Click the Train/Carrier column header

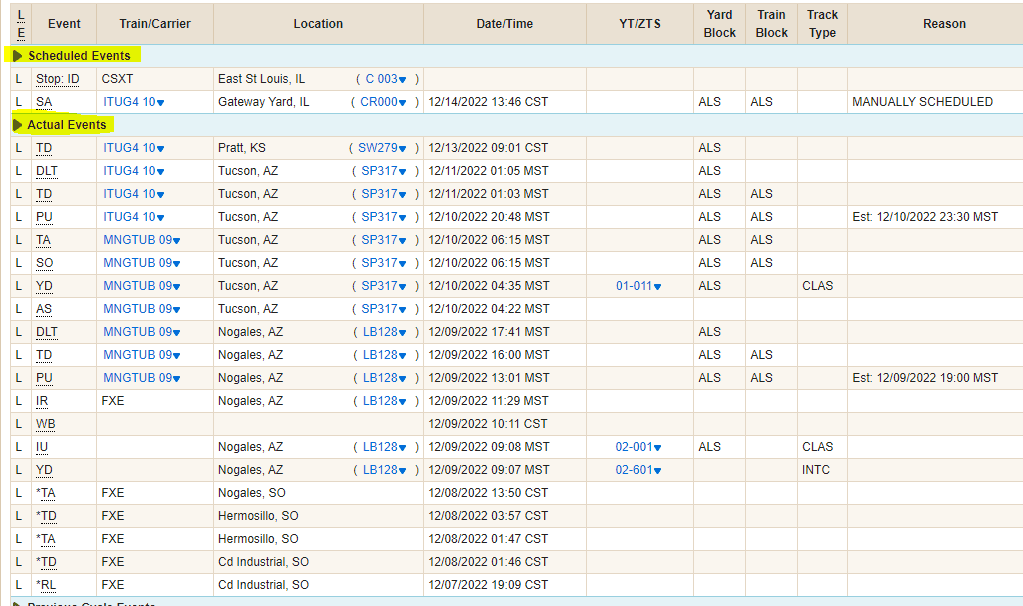pos(155,23)
